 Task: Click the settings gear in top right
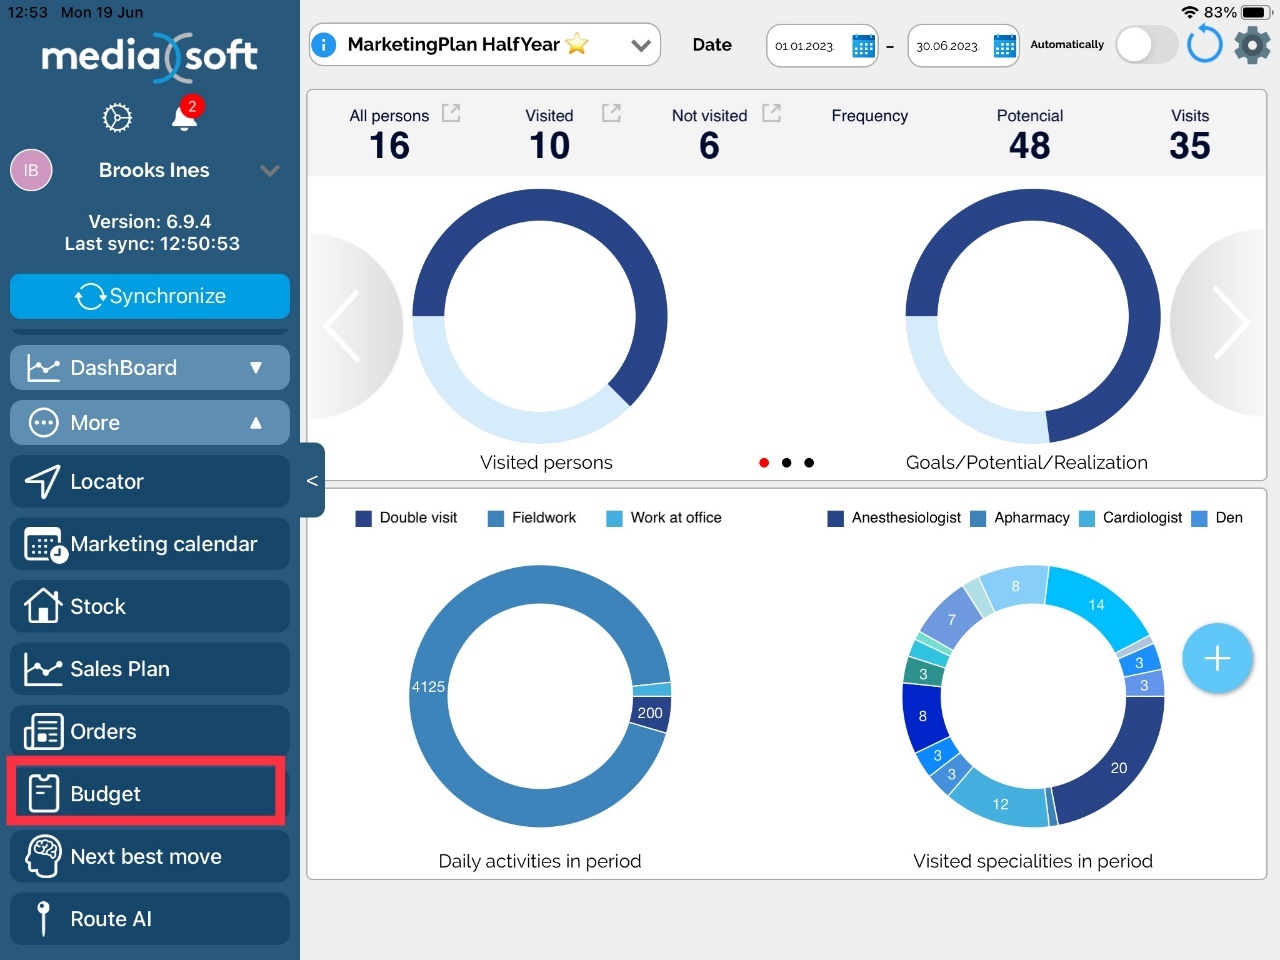pyautogui.click(x=1251, y=45)
